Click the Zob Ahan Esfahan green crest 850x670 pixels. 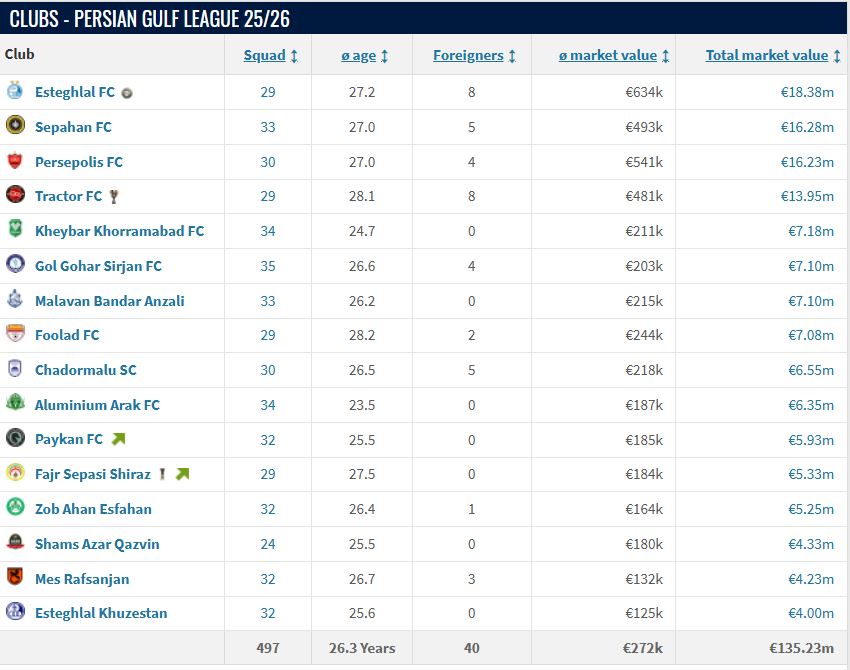[15, 508]
